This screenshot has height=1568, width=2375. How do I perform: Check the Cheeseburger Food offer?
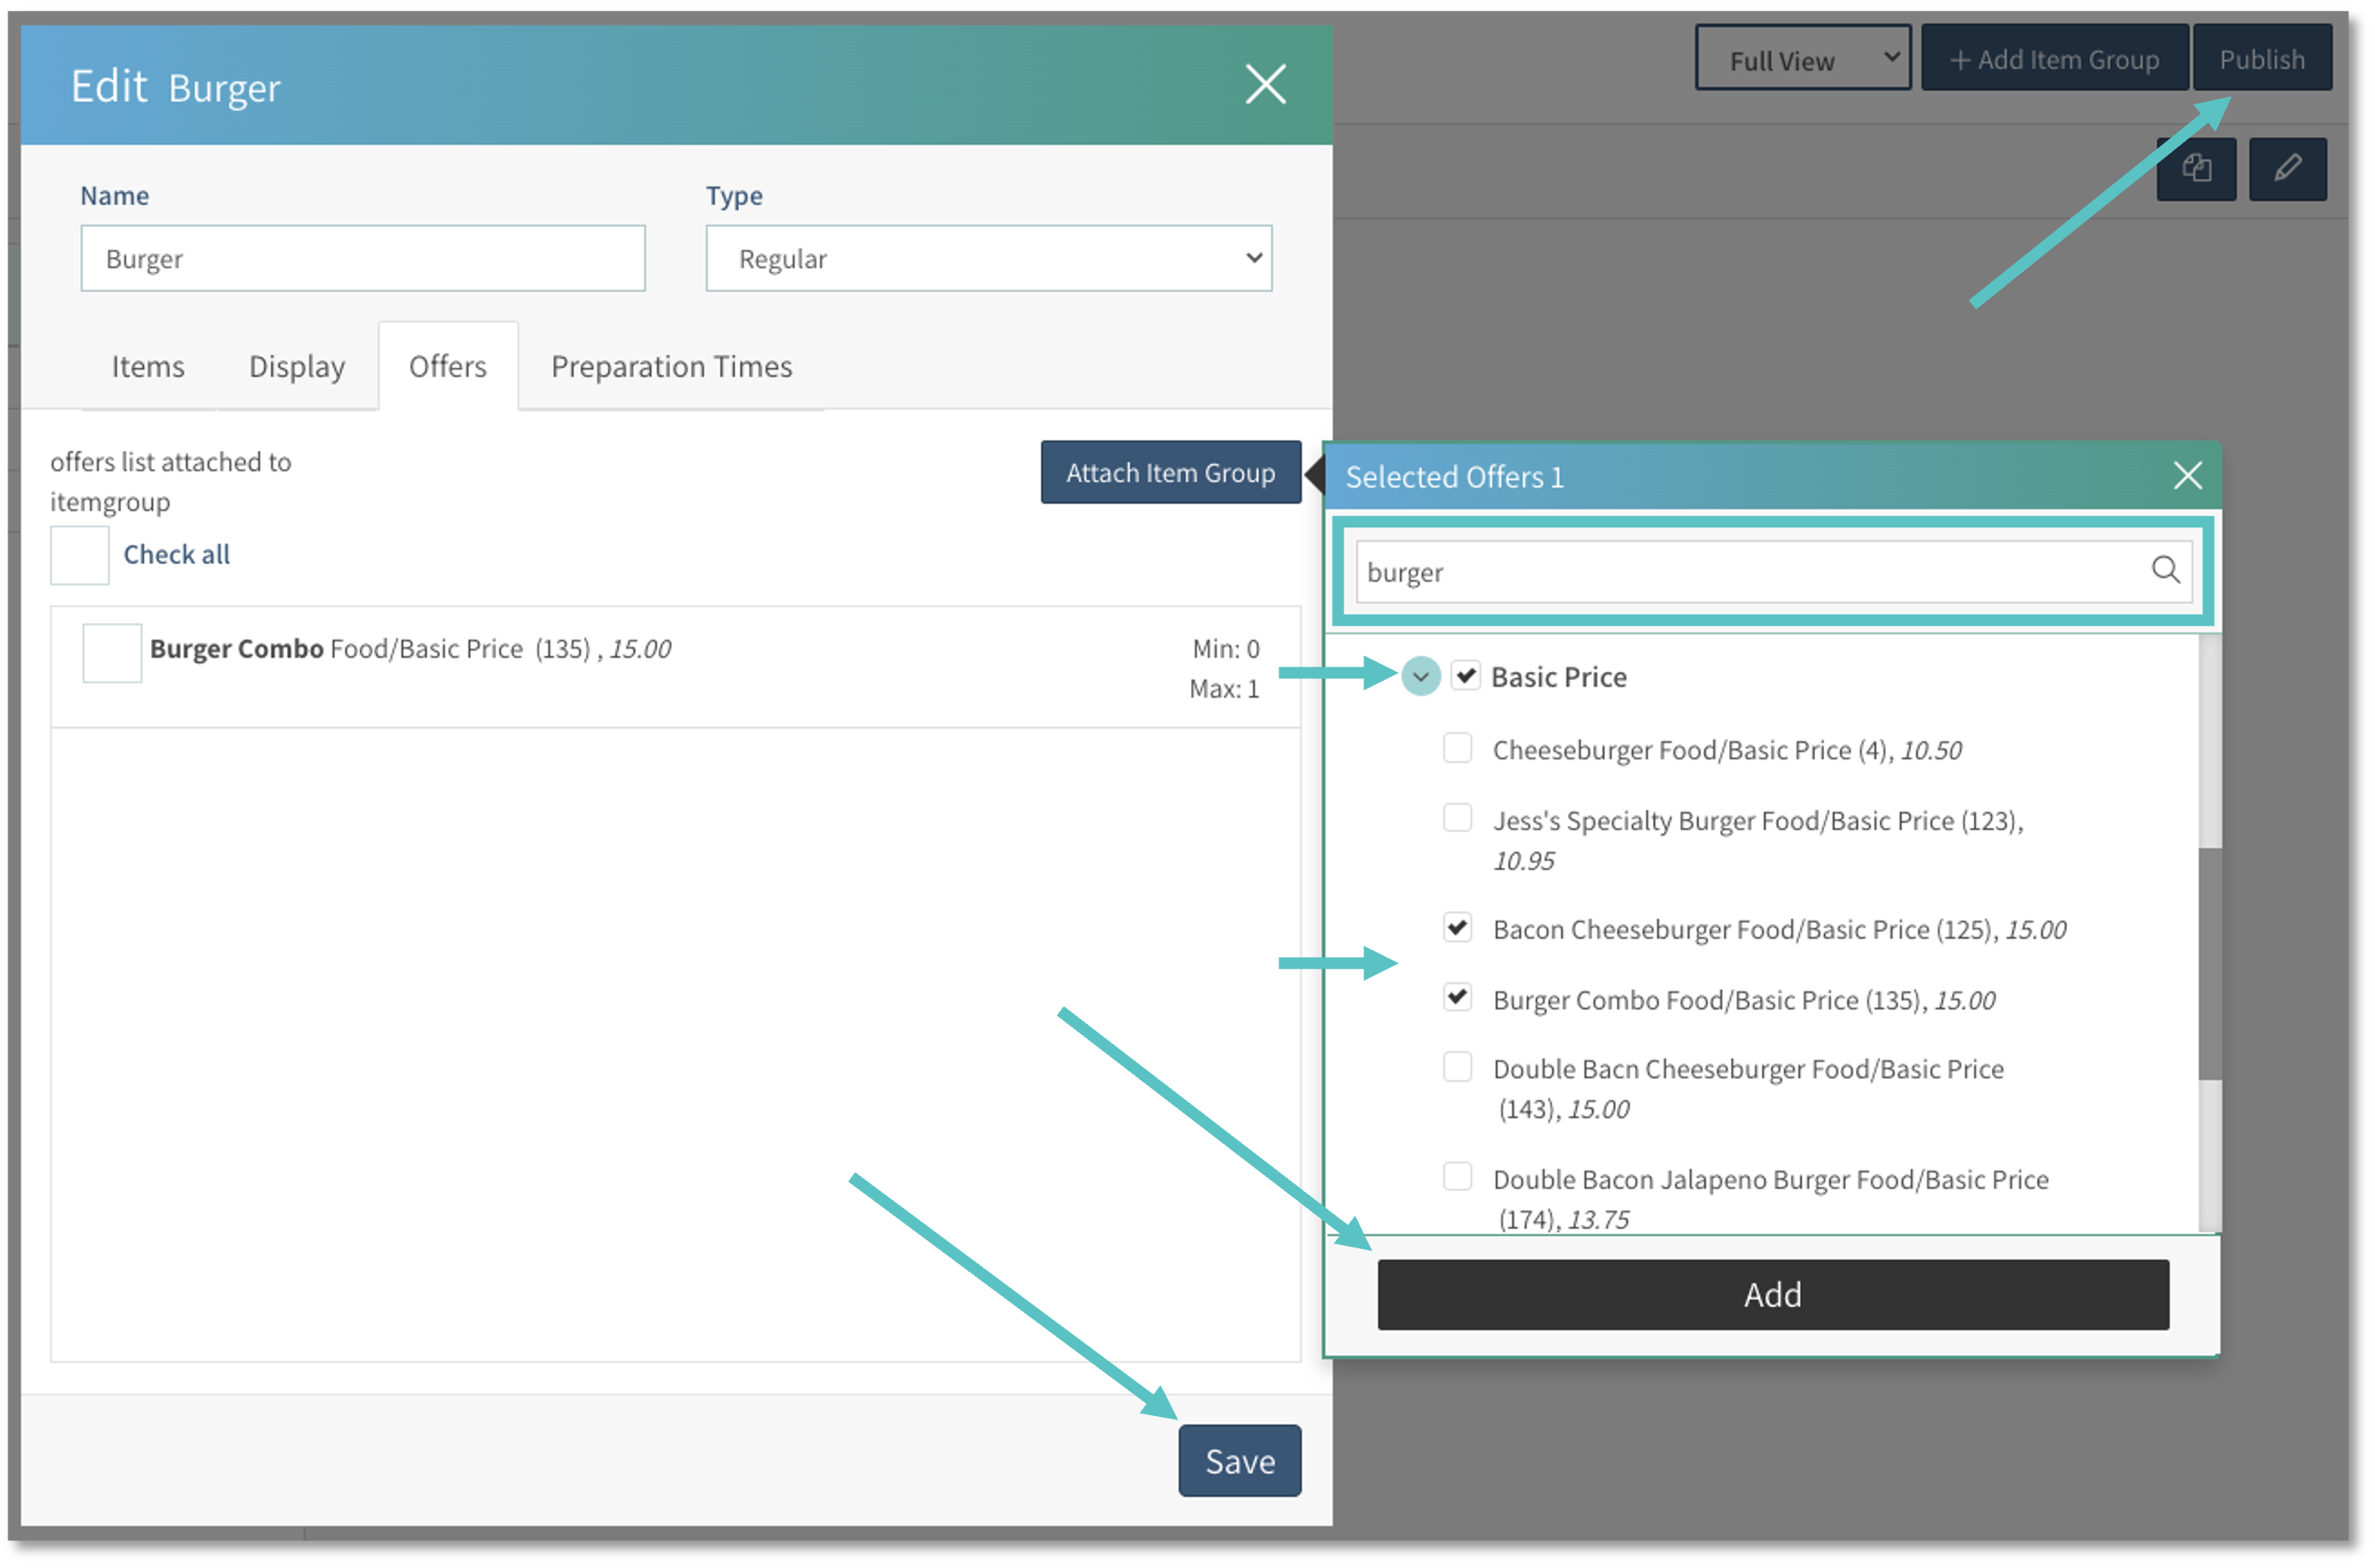(x=1457, y=748)
